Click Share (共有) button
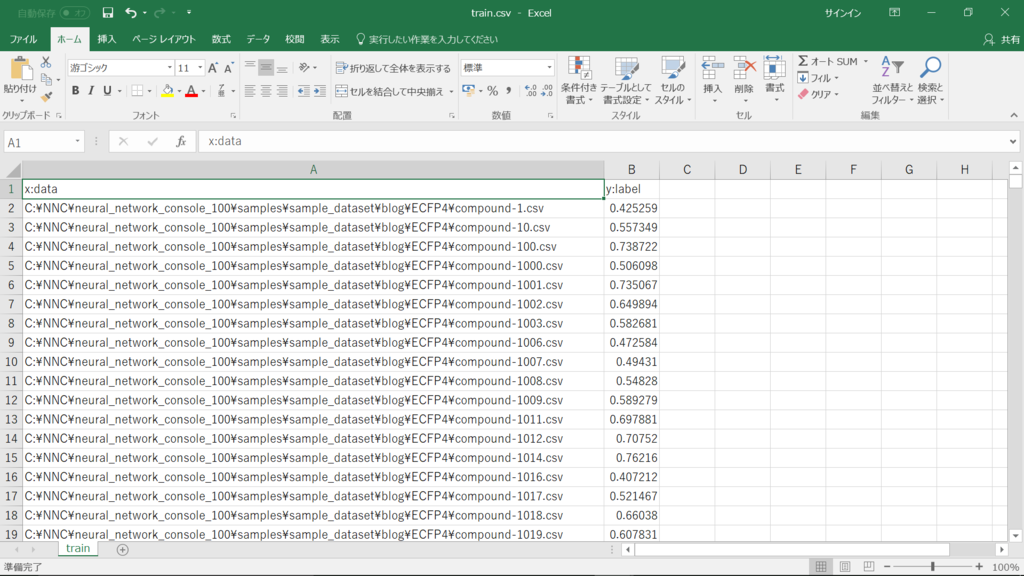 coord(1002,40)
